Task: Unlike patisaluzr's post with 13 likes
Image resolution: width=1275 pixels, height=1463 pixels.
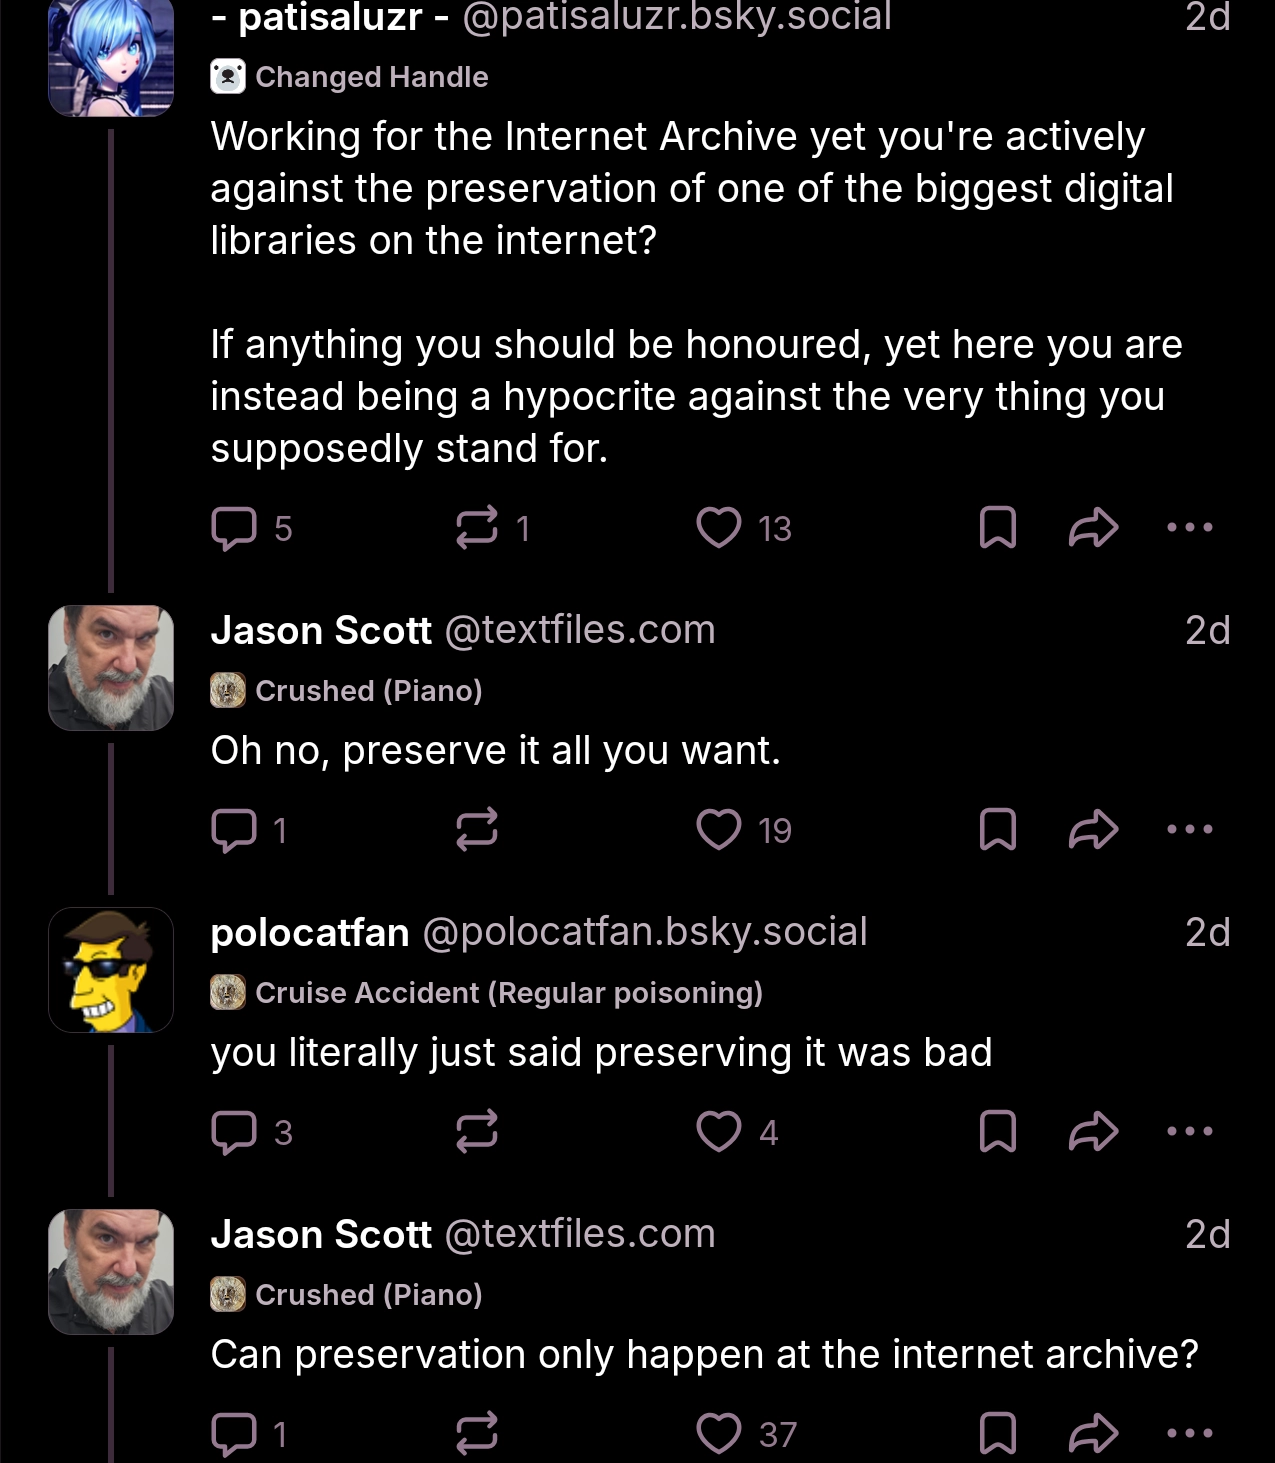Action: (x=718, y=527)
